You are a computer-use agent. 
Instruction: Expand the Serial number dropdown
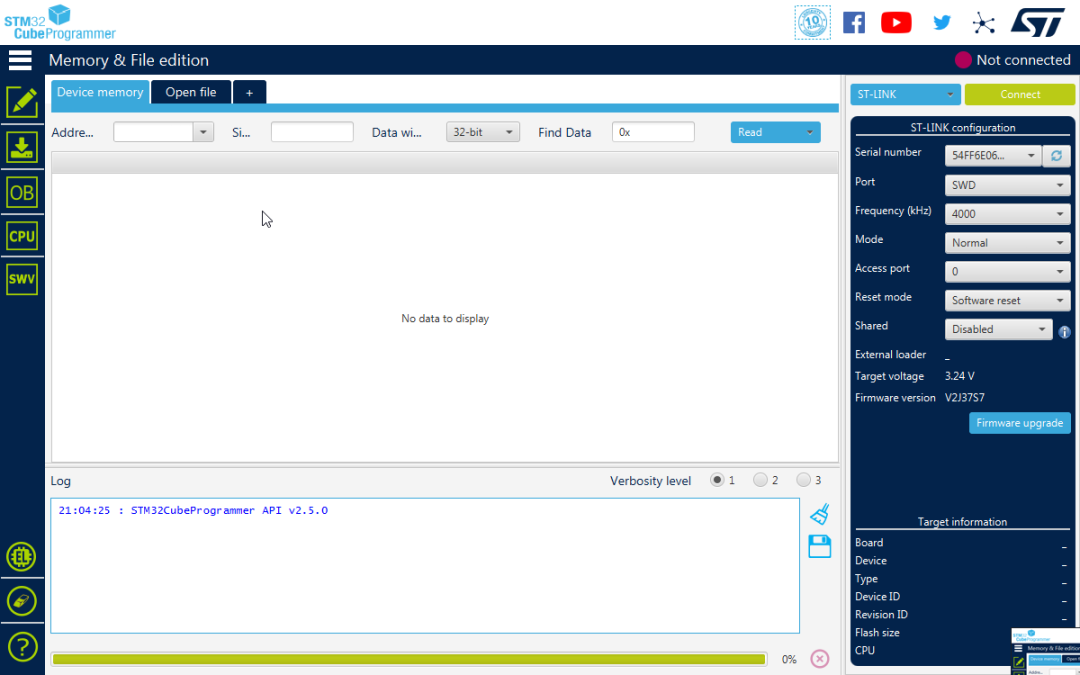(993, 156)
